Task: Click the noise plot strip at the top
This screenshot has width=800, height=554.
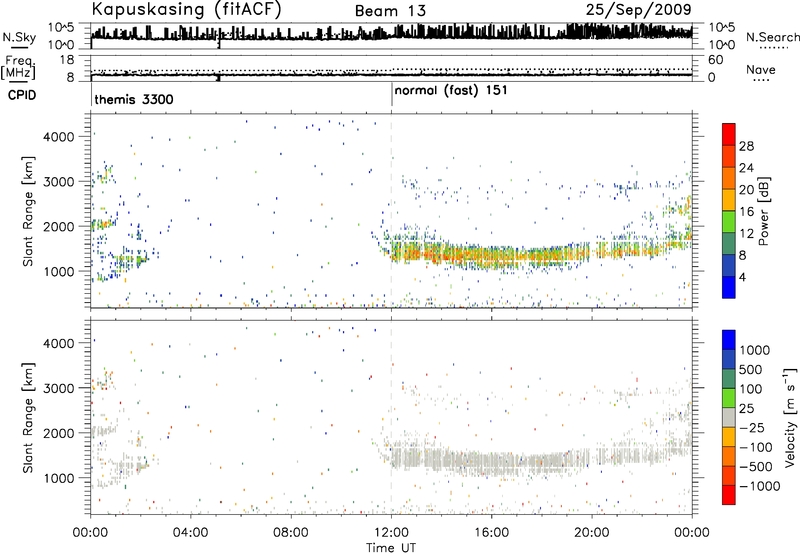Action: (x=391, y=36)
